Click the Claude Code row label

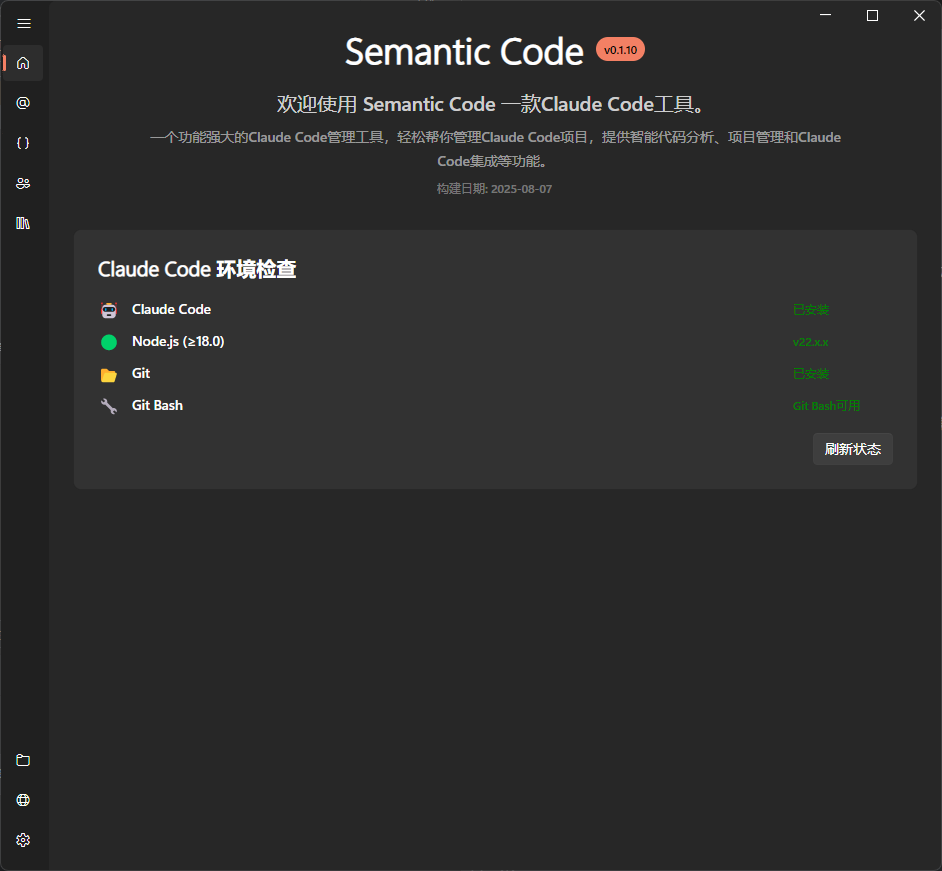[x=171, y=309]
